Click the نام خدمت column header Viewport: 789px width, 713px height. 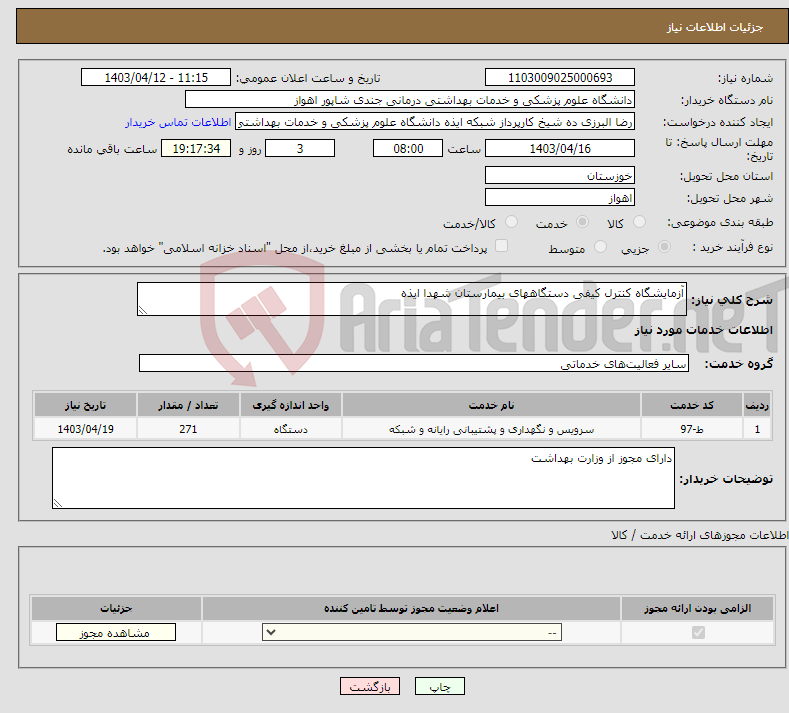pyautogui.click(x=491, y=405)
